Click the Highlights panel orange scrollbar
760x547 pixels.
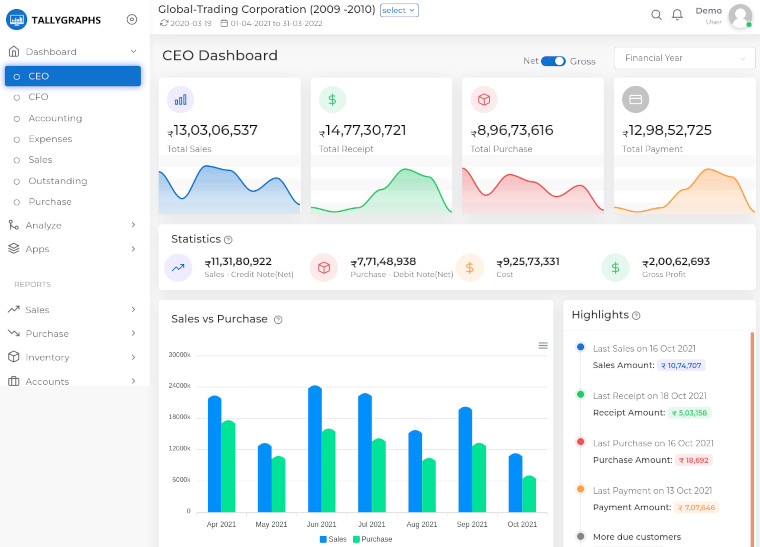752,430
